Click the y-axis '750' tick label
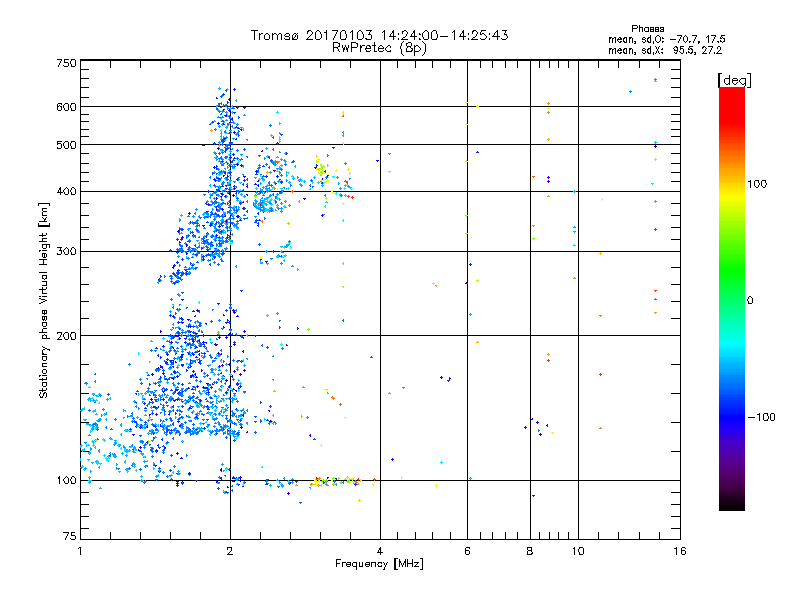 (67, 63)
